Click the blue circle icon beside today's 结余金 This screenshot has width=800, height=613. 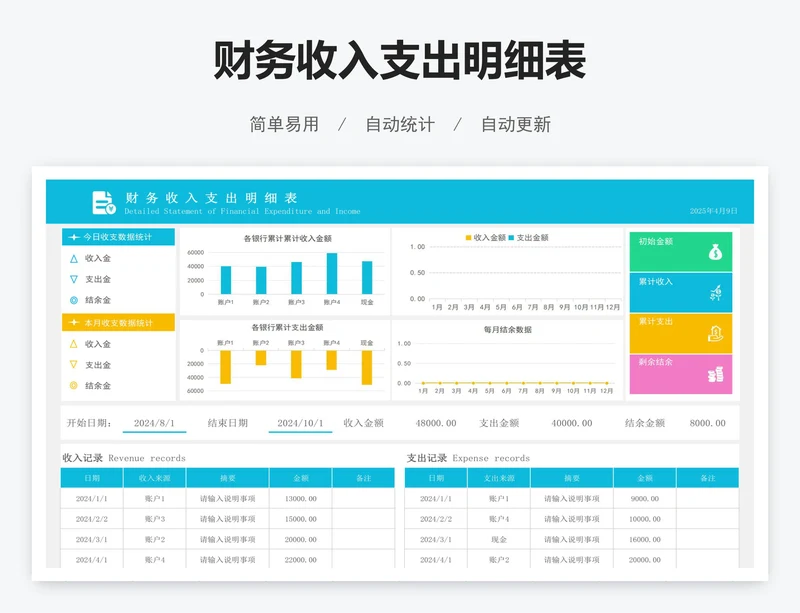coord(74,300)
